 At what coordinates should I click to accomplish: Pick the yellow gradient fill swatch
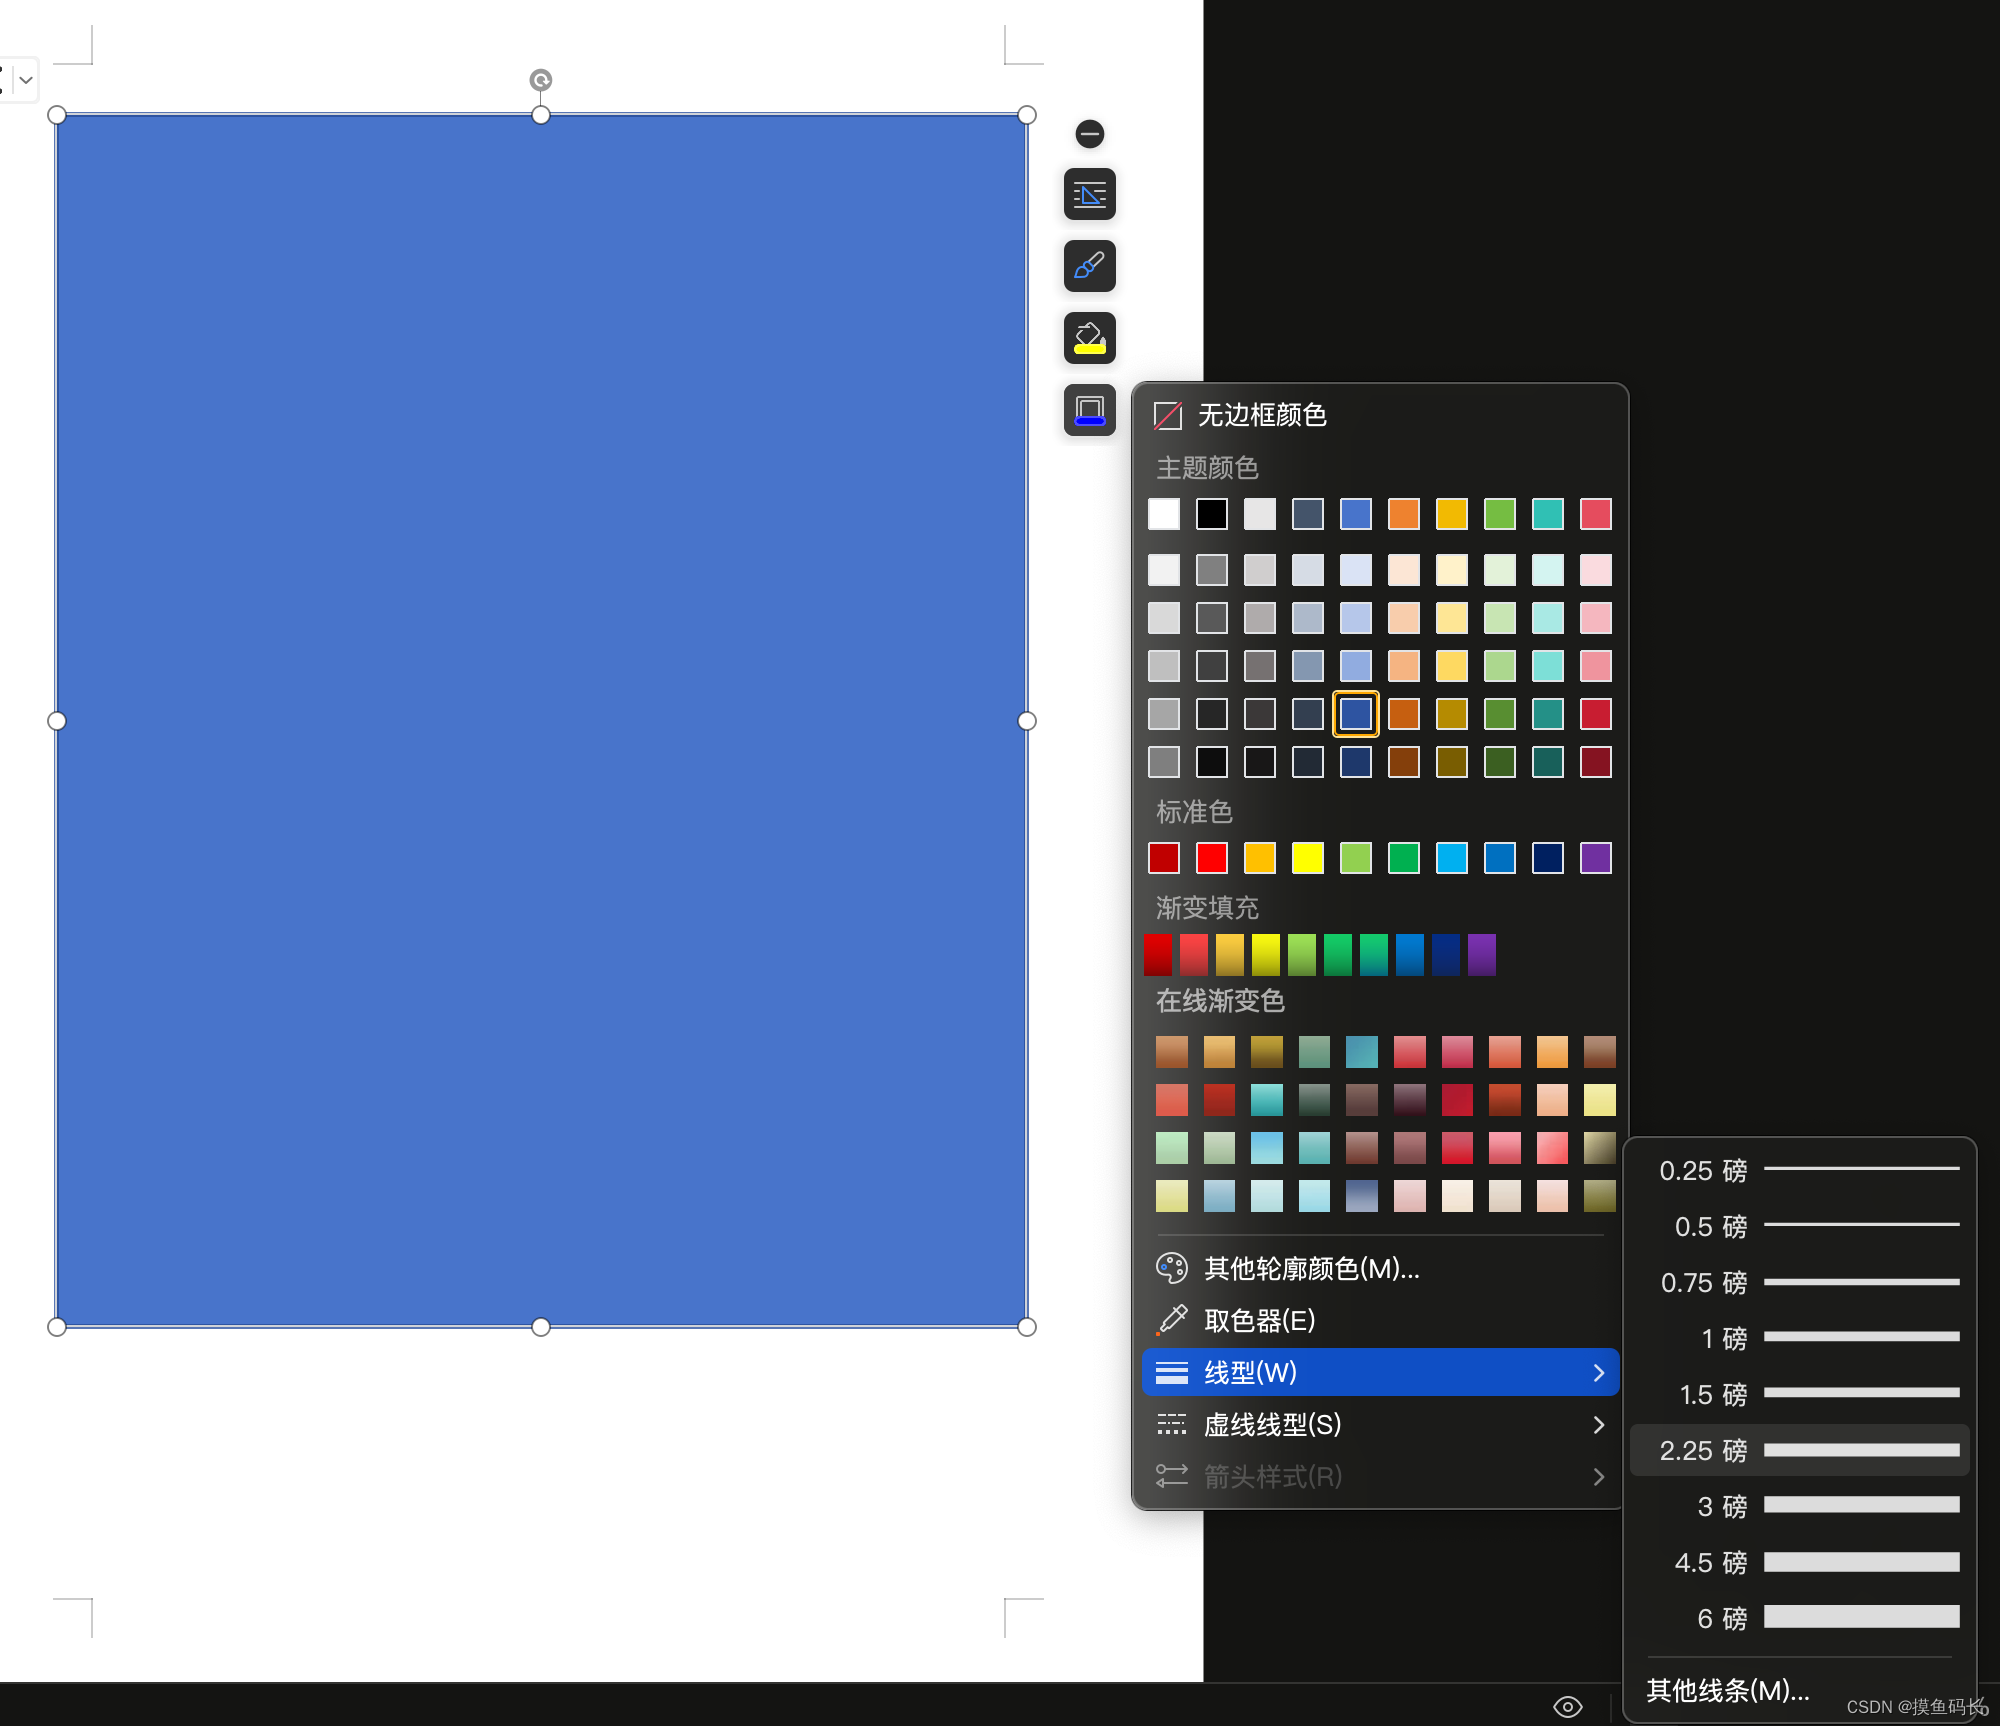(x=1265, y=955)
